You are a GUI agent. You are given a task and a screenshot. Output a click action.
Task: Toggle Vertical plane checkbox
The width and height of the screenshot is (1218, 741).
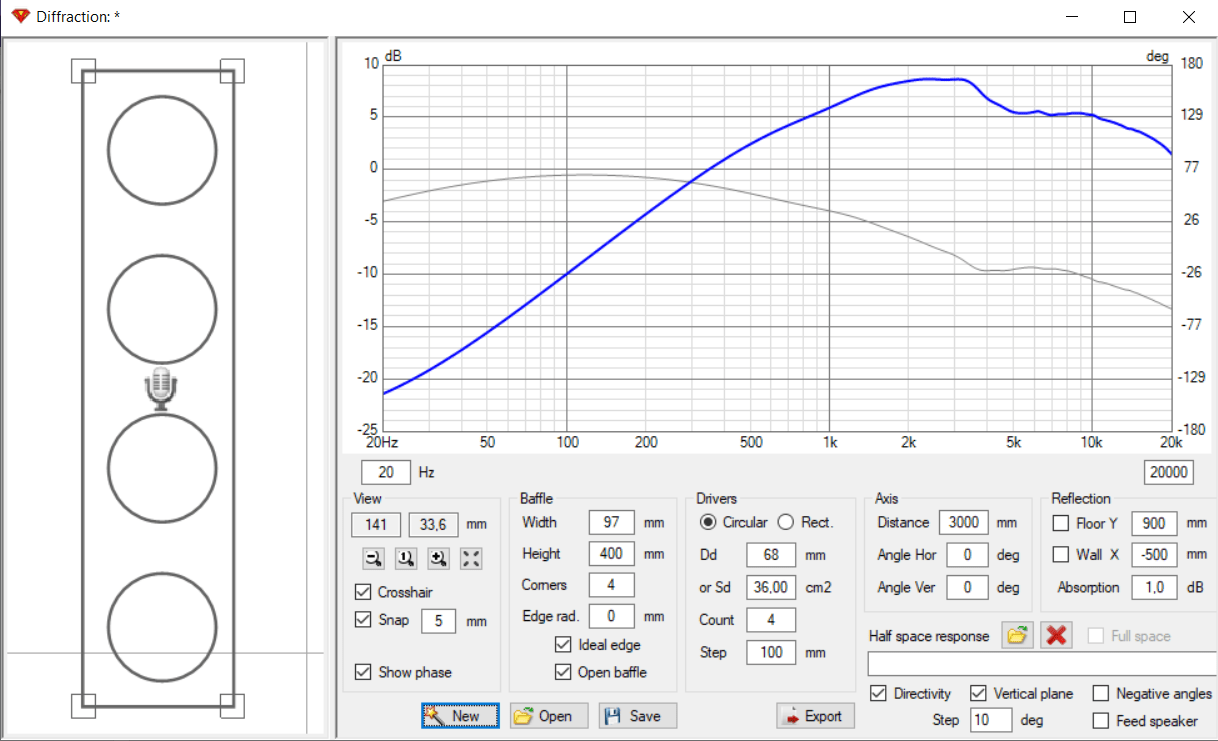click(x=979, y=693)
